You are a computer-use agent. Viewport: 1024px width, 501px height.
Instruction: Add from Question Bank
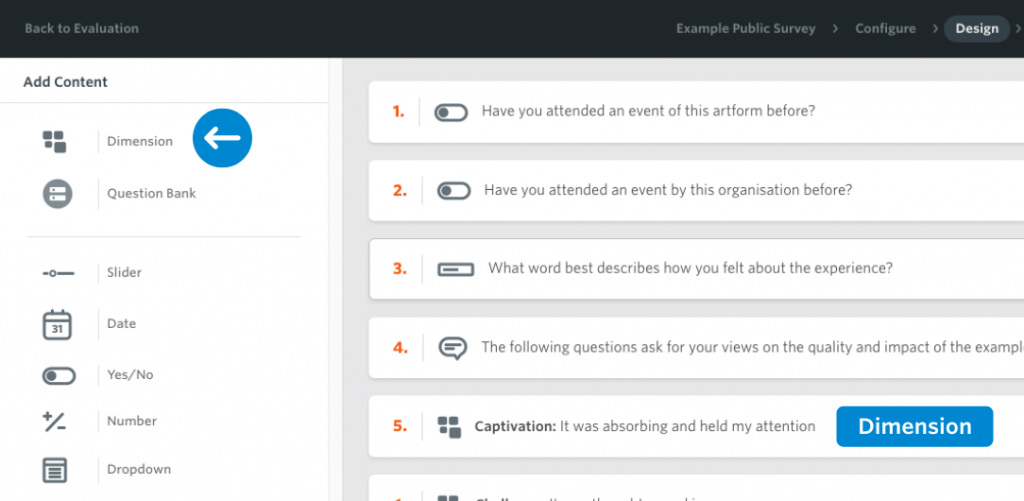coord(152,194)
